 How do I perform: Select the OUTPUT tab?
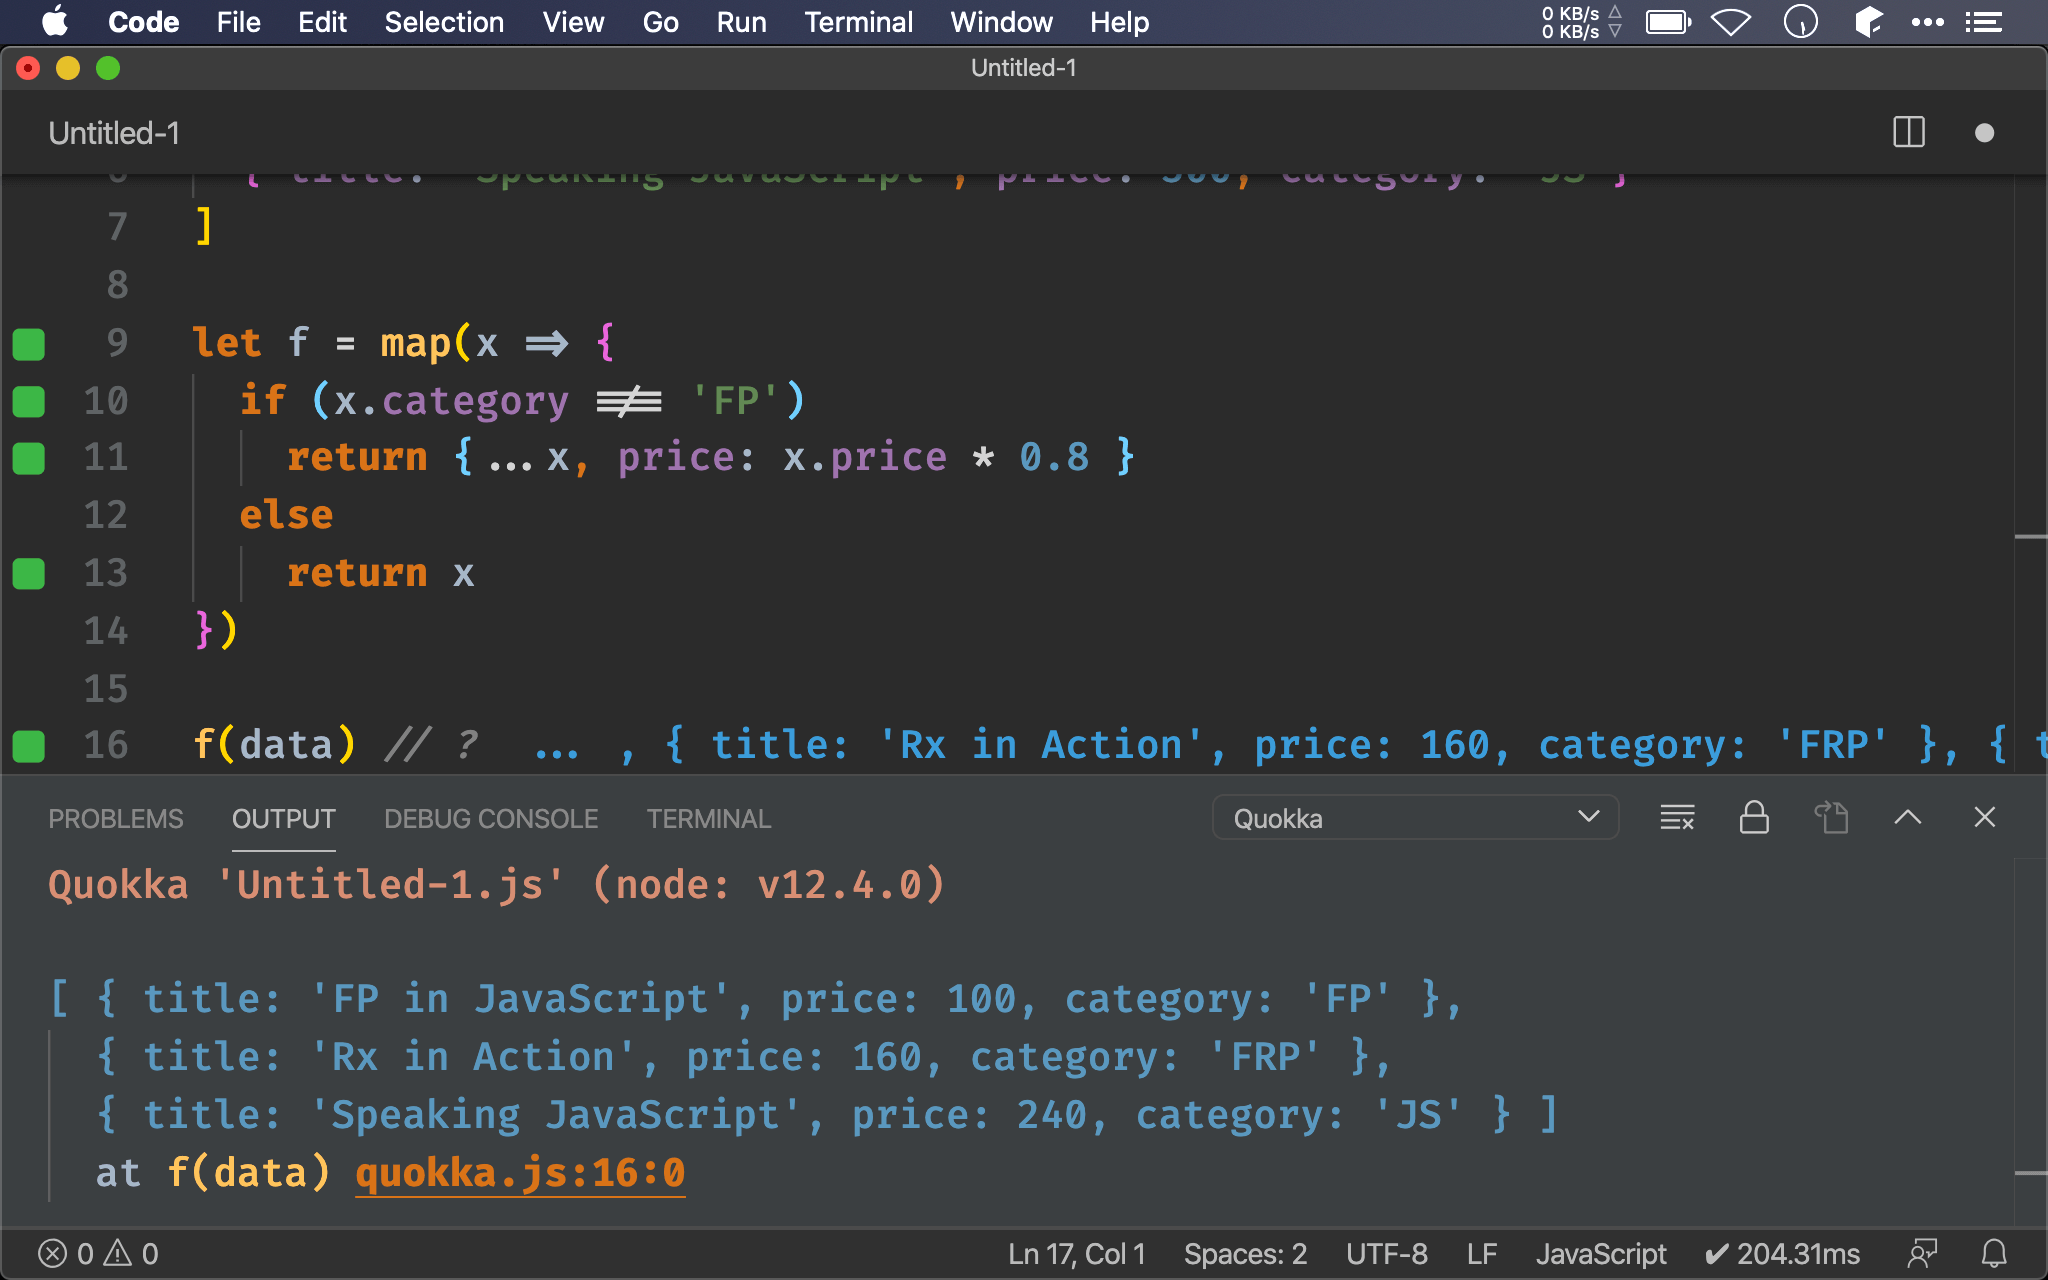284,819
